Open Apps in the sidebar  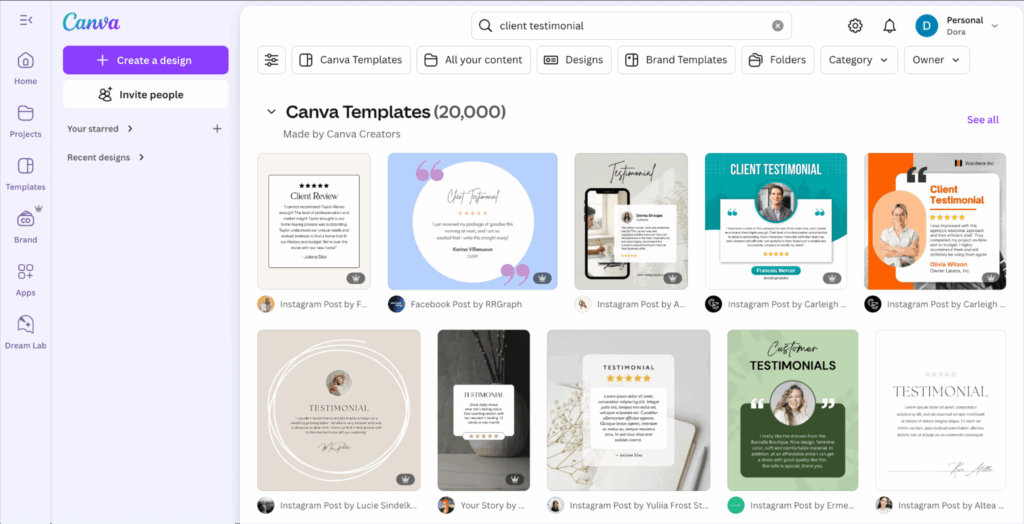tap(26, 279)
